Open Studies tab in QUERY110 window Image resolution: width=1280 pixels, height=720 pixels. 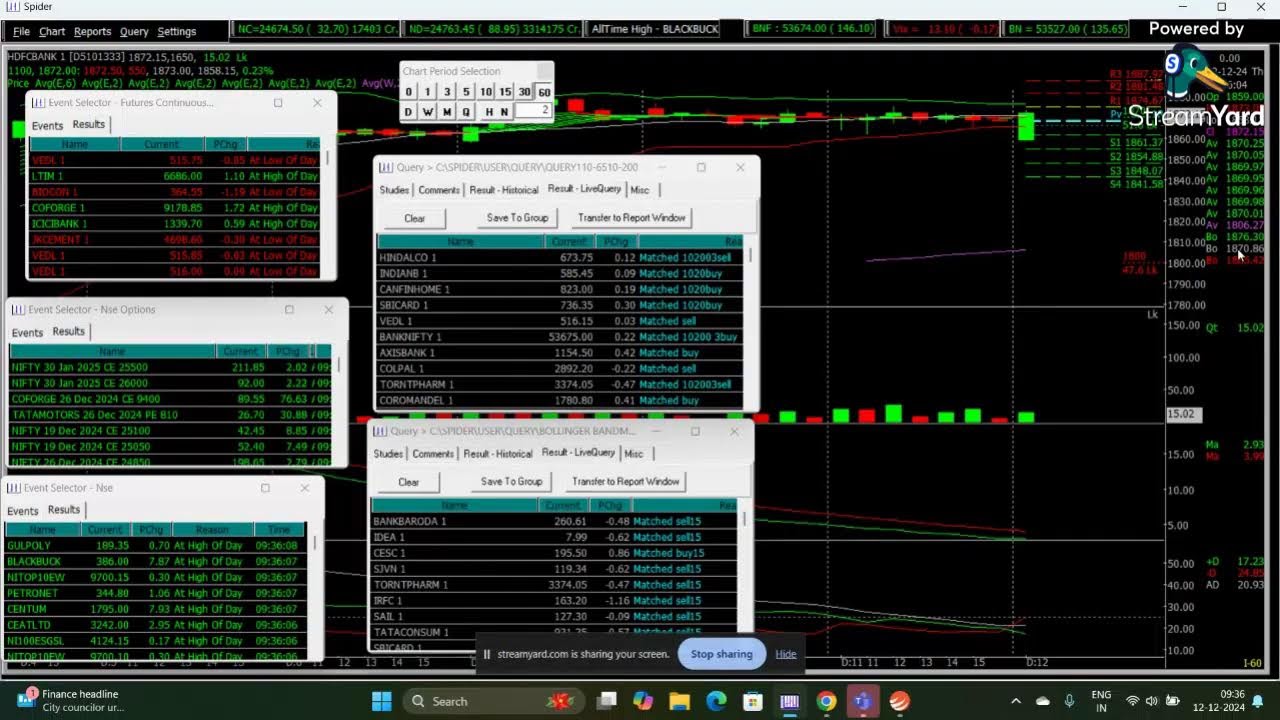[x=394, y=190]
